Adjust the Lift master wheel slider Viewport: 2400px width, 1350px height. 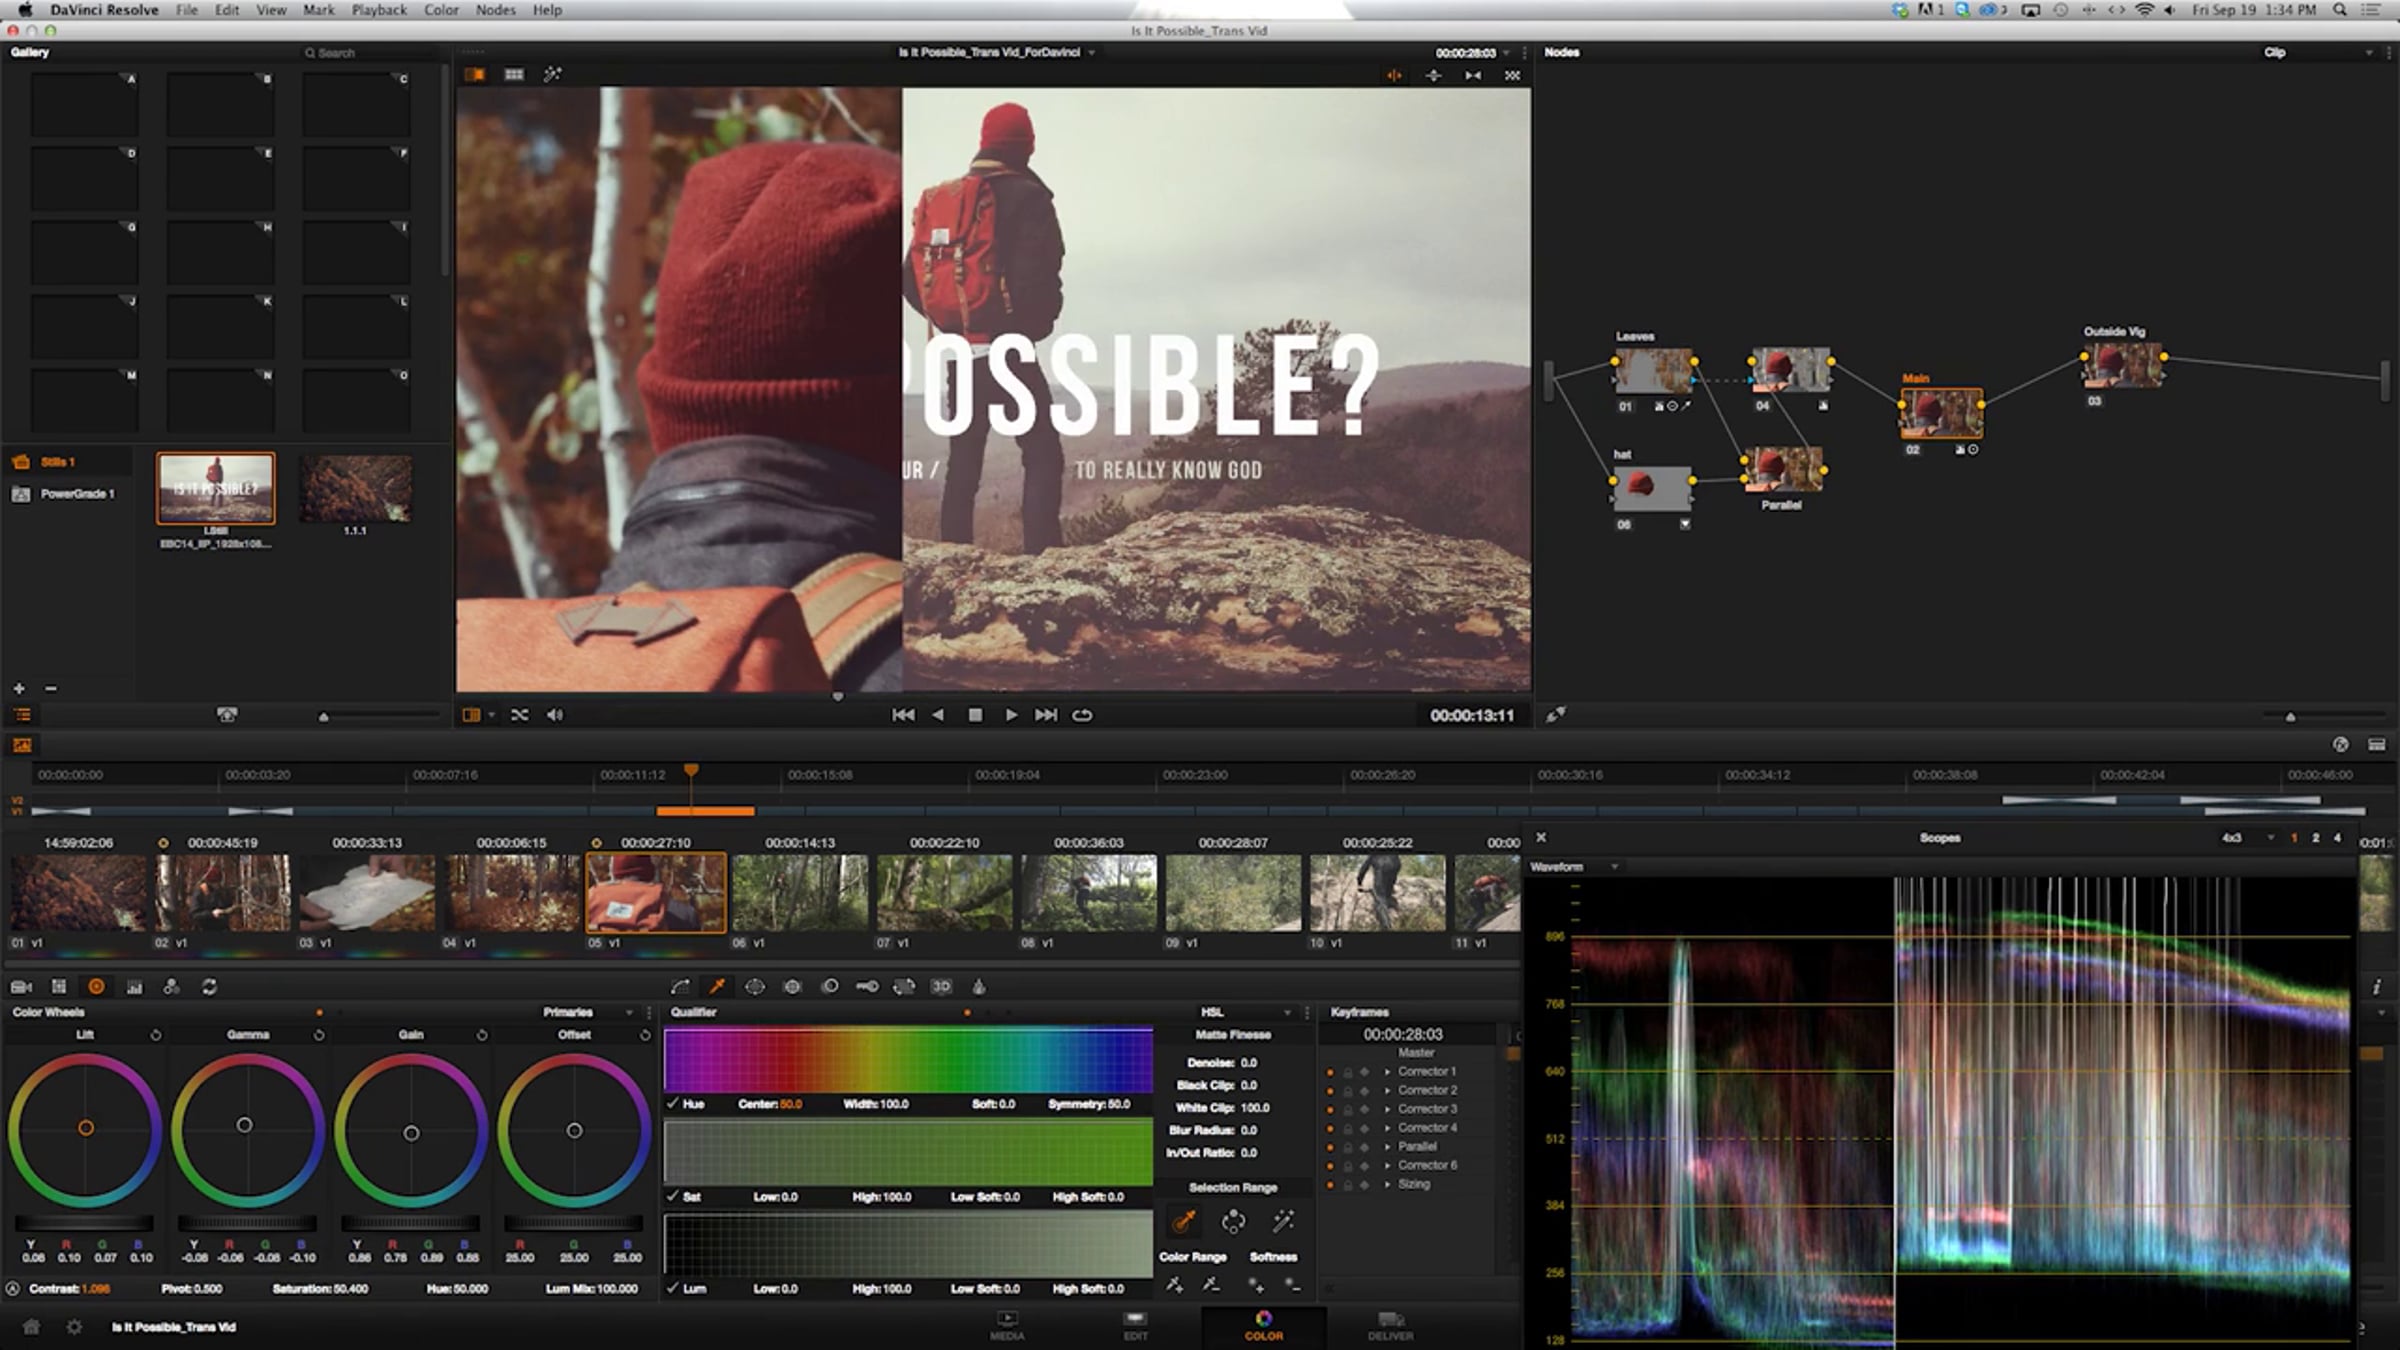tap(84, 1223)
